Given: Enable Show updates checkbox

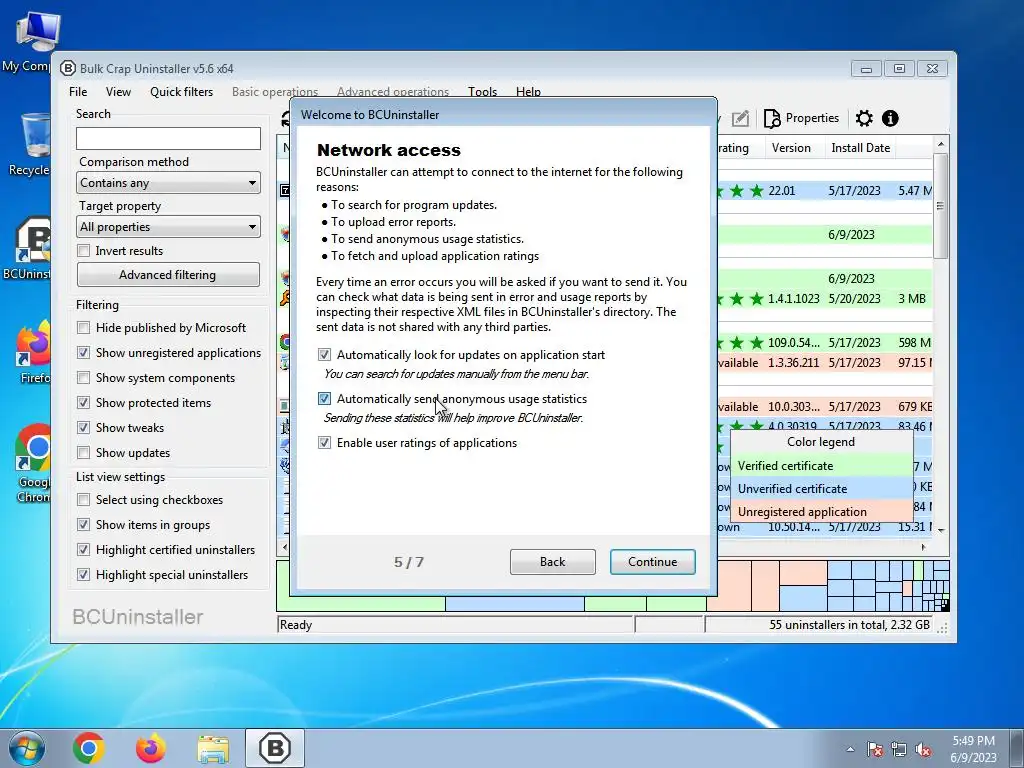Looking at the screenshot, I should (x=84, y=453).
